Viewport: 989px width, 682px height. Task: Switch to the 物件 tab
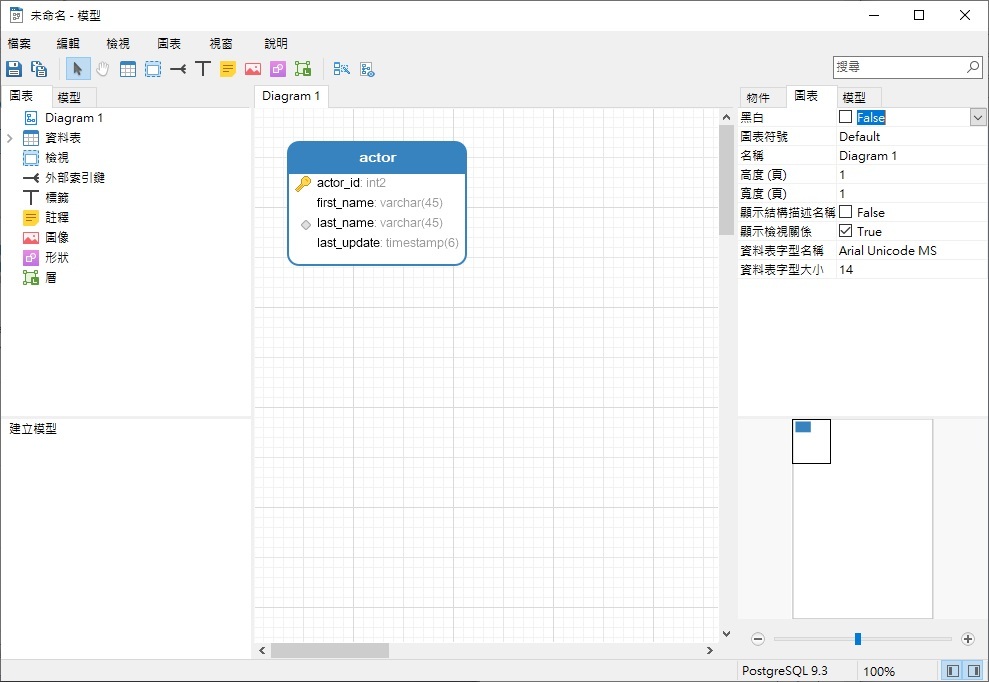pyautogui.click(x=759, y=97)
